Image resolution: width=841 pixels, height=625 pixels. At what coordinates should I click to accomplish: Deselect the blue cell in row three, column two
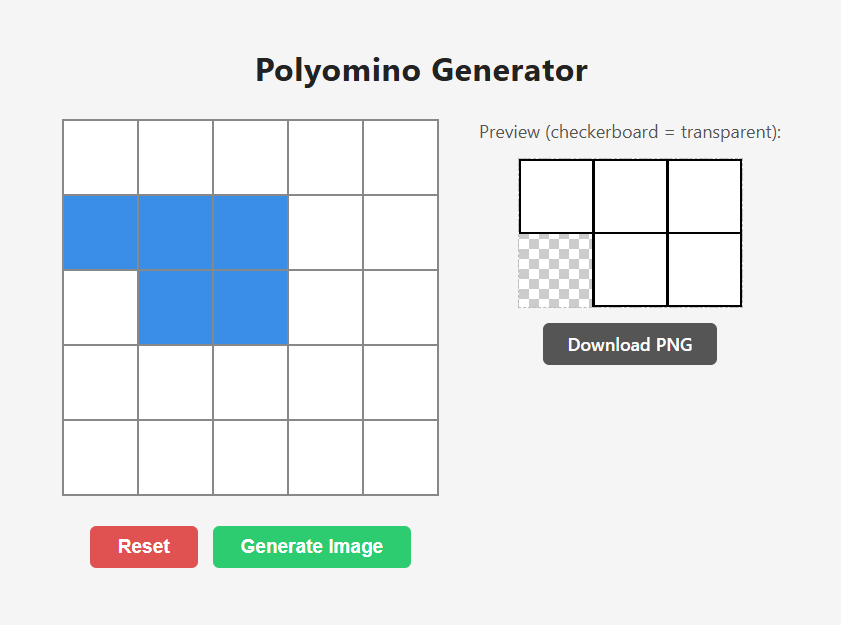point(175,308)
